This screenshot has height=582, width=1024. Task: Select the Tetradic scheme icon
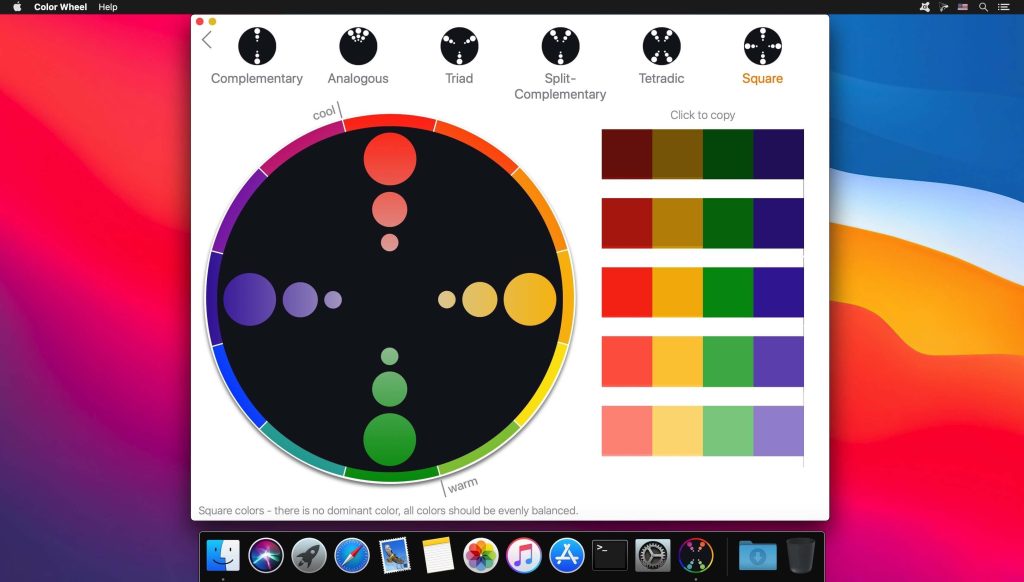point(662,46)
